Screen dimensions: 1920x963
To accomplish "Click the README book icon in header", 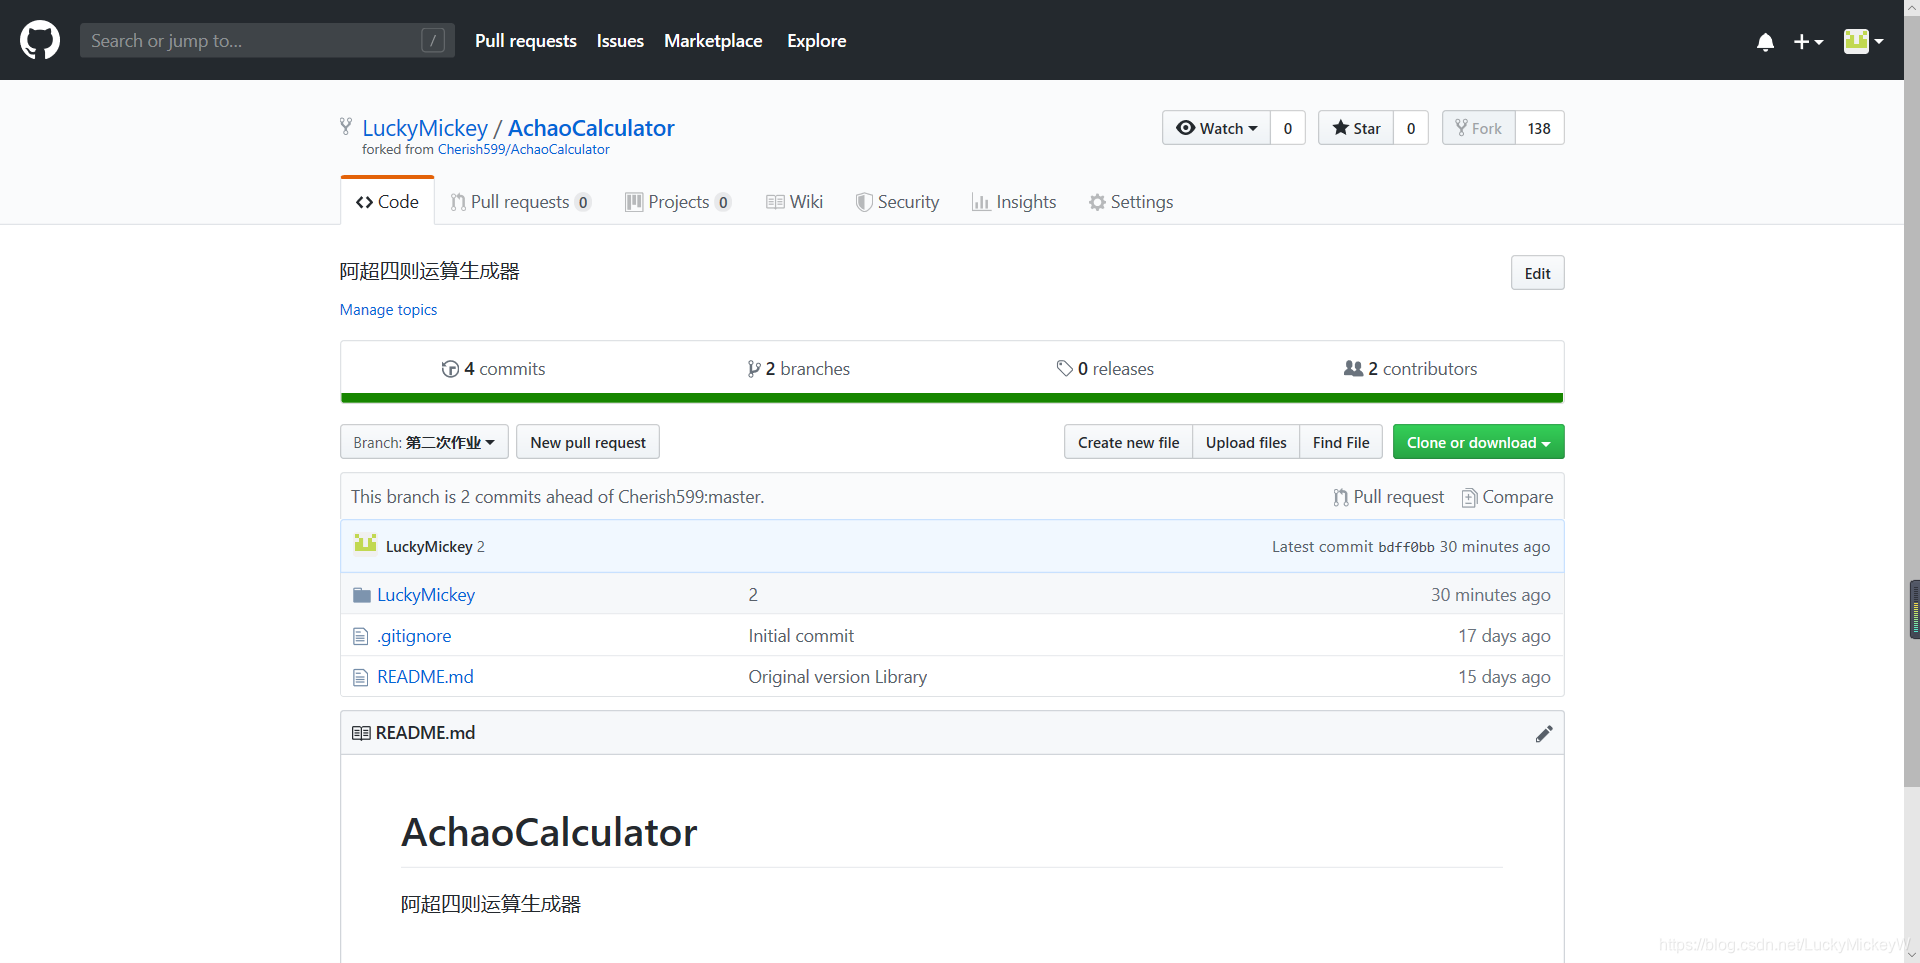I will [x=361, y=733].
